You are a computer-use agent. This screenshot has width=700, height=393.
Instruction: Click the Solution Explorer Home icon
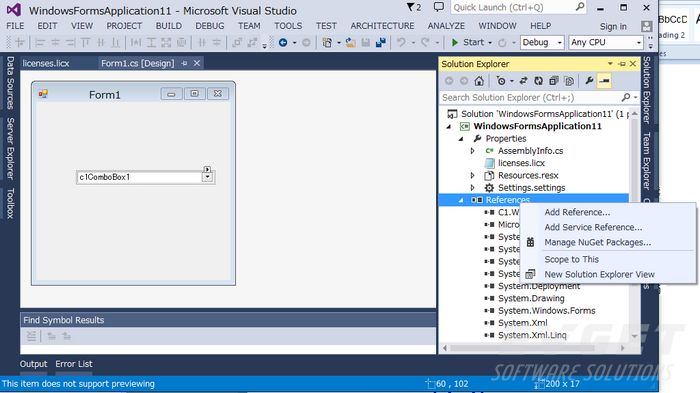479,81
